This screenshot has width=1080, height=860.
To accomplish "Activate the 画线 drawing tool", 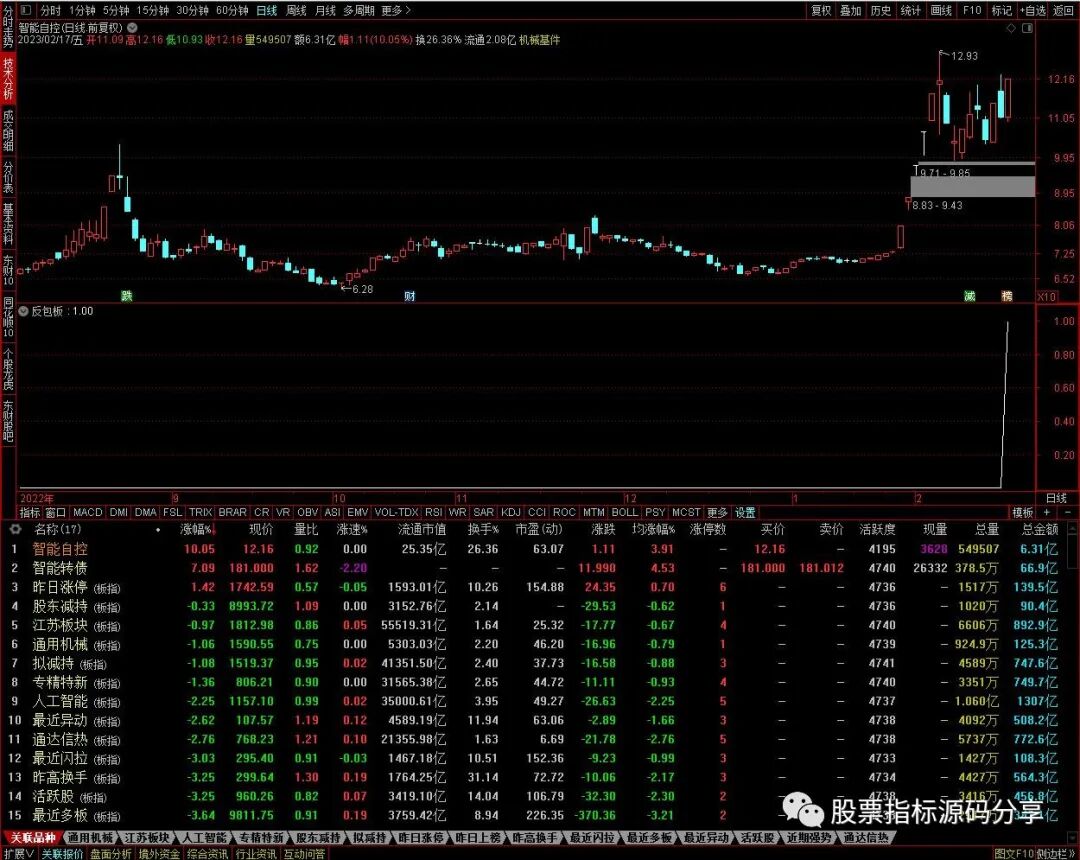I will [941, 10].
